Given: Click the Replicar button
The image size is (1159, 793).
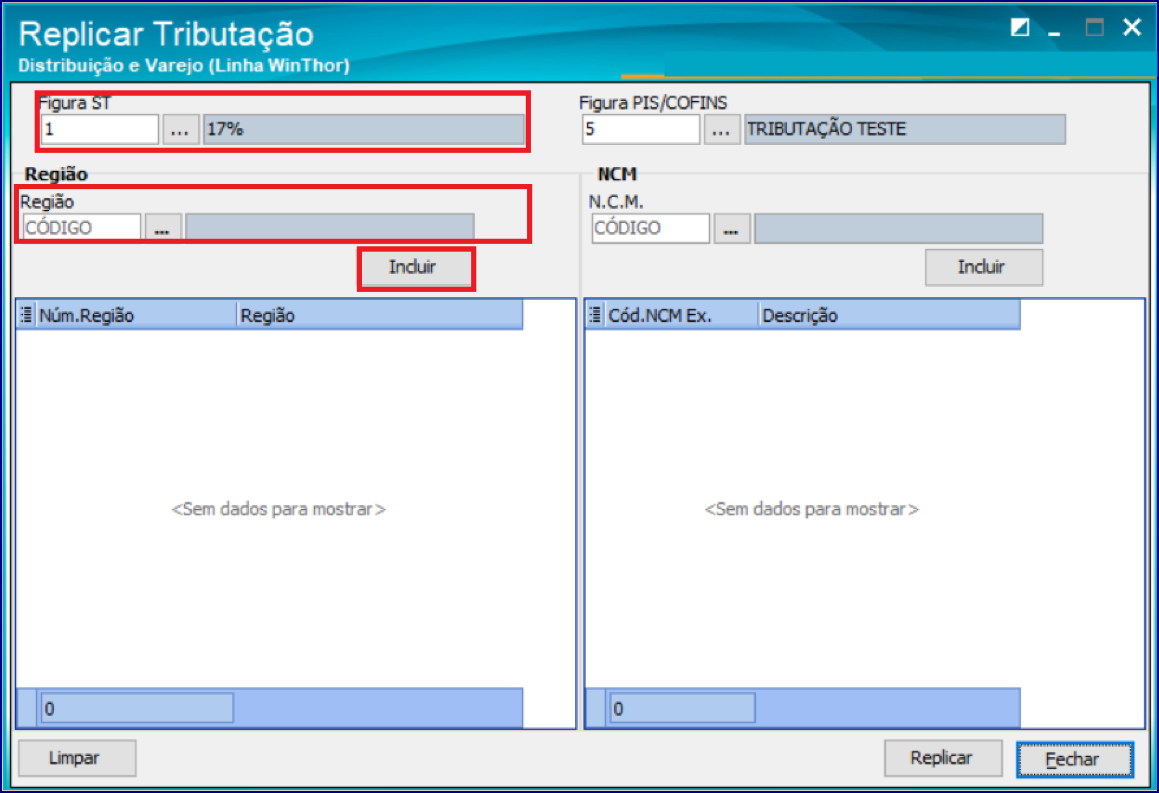Looking at the screenshot, I should pyautogui.click(x=942, y=758).
